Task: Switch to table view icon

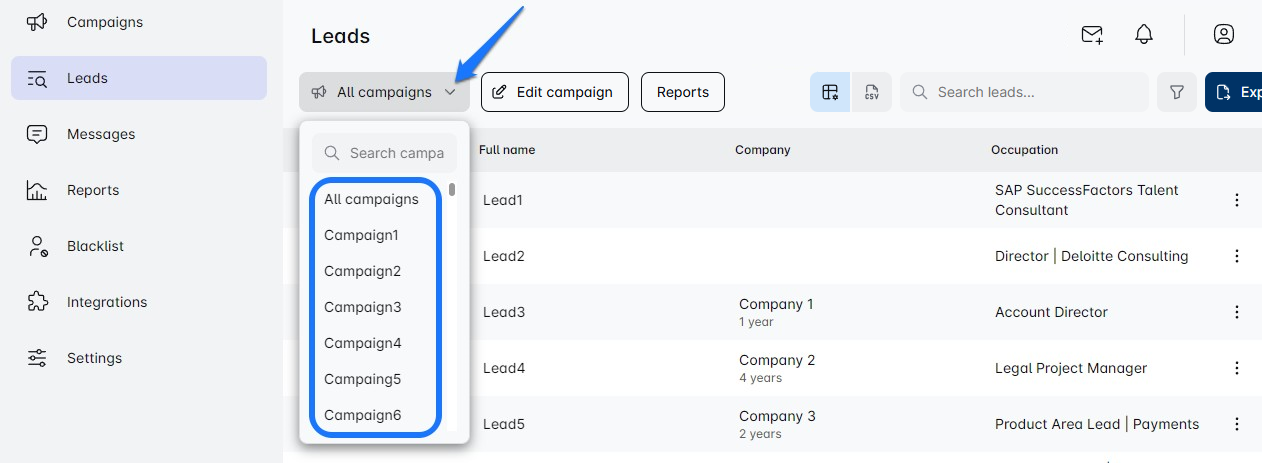Action: tap(830, 92)
